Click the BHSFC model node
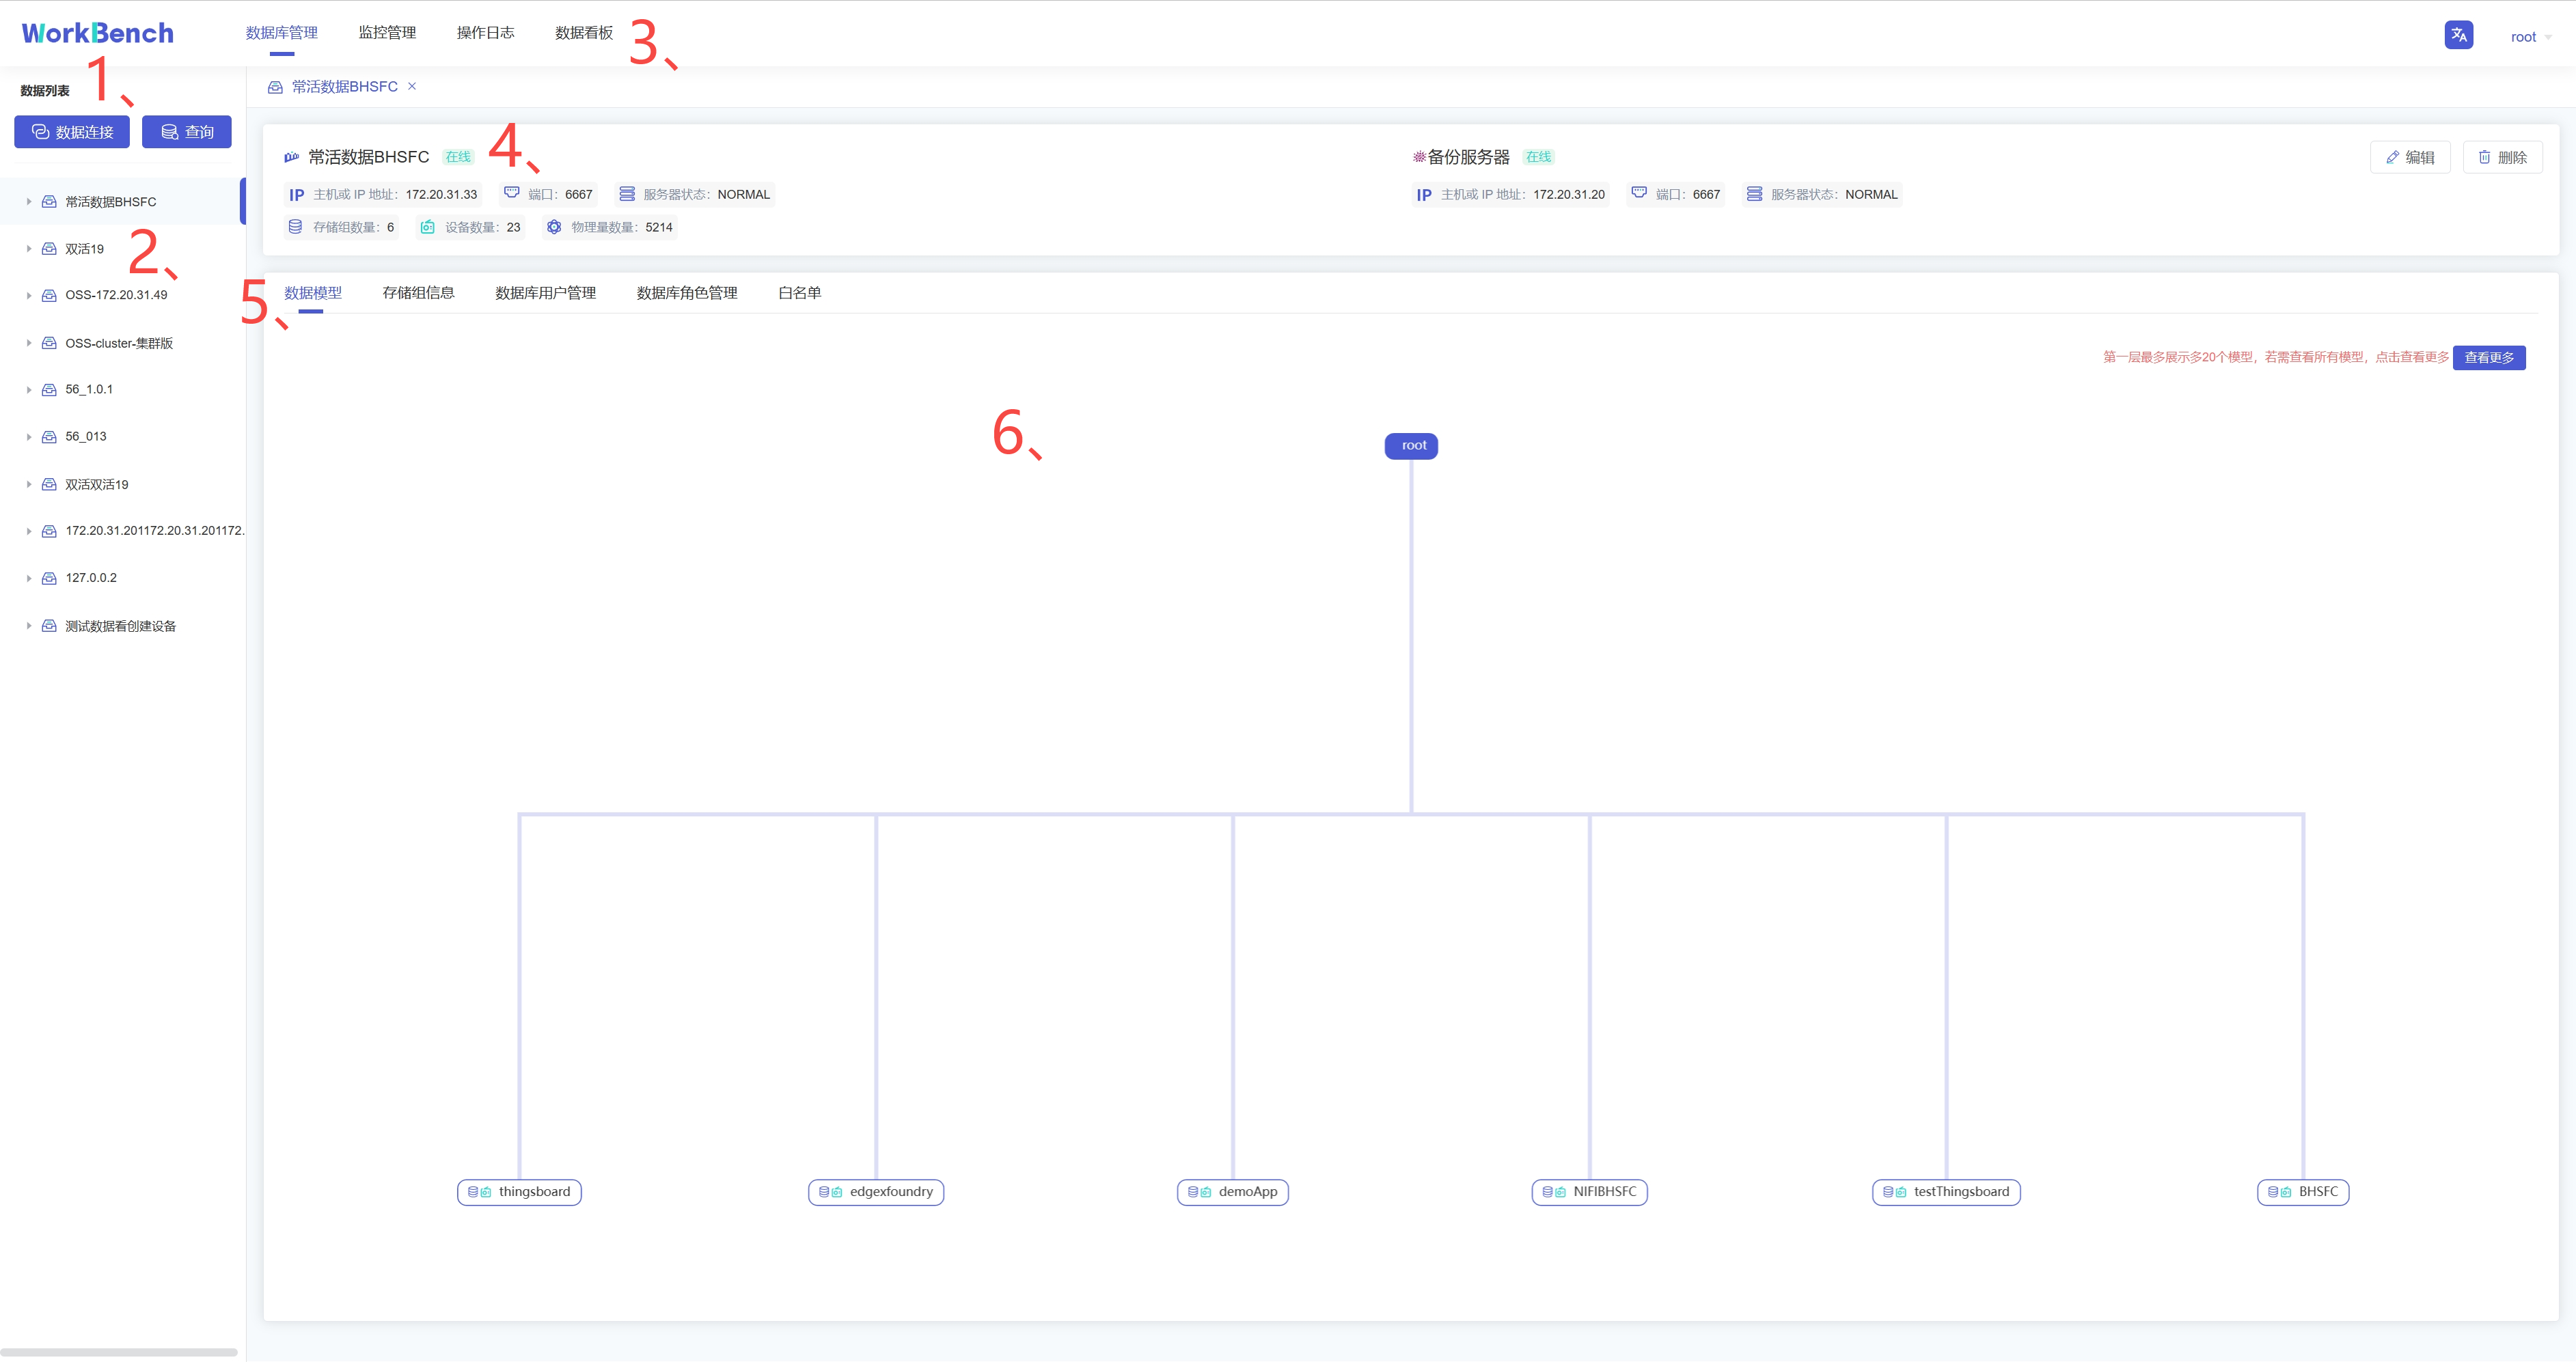 coord(2302,1192)
